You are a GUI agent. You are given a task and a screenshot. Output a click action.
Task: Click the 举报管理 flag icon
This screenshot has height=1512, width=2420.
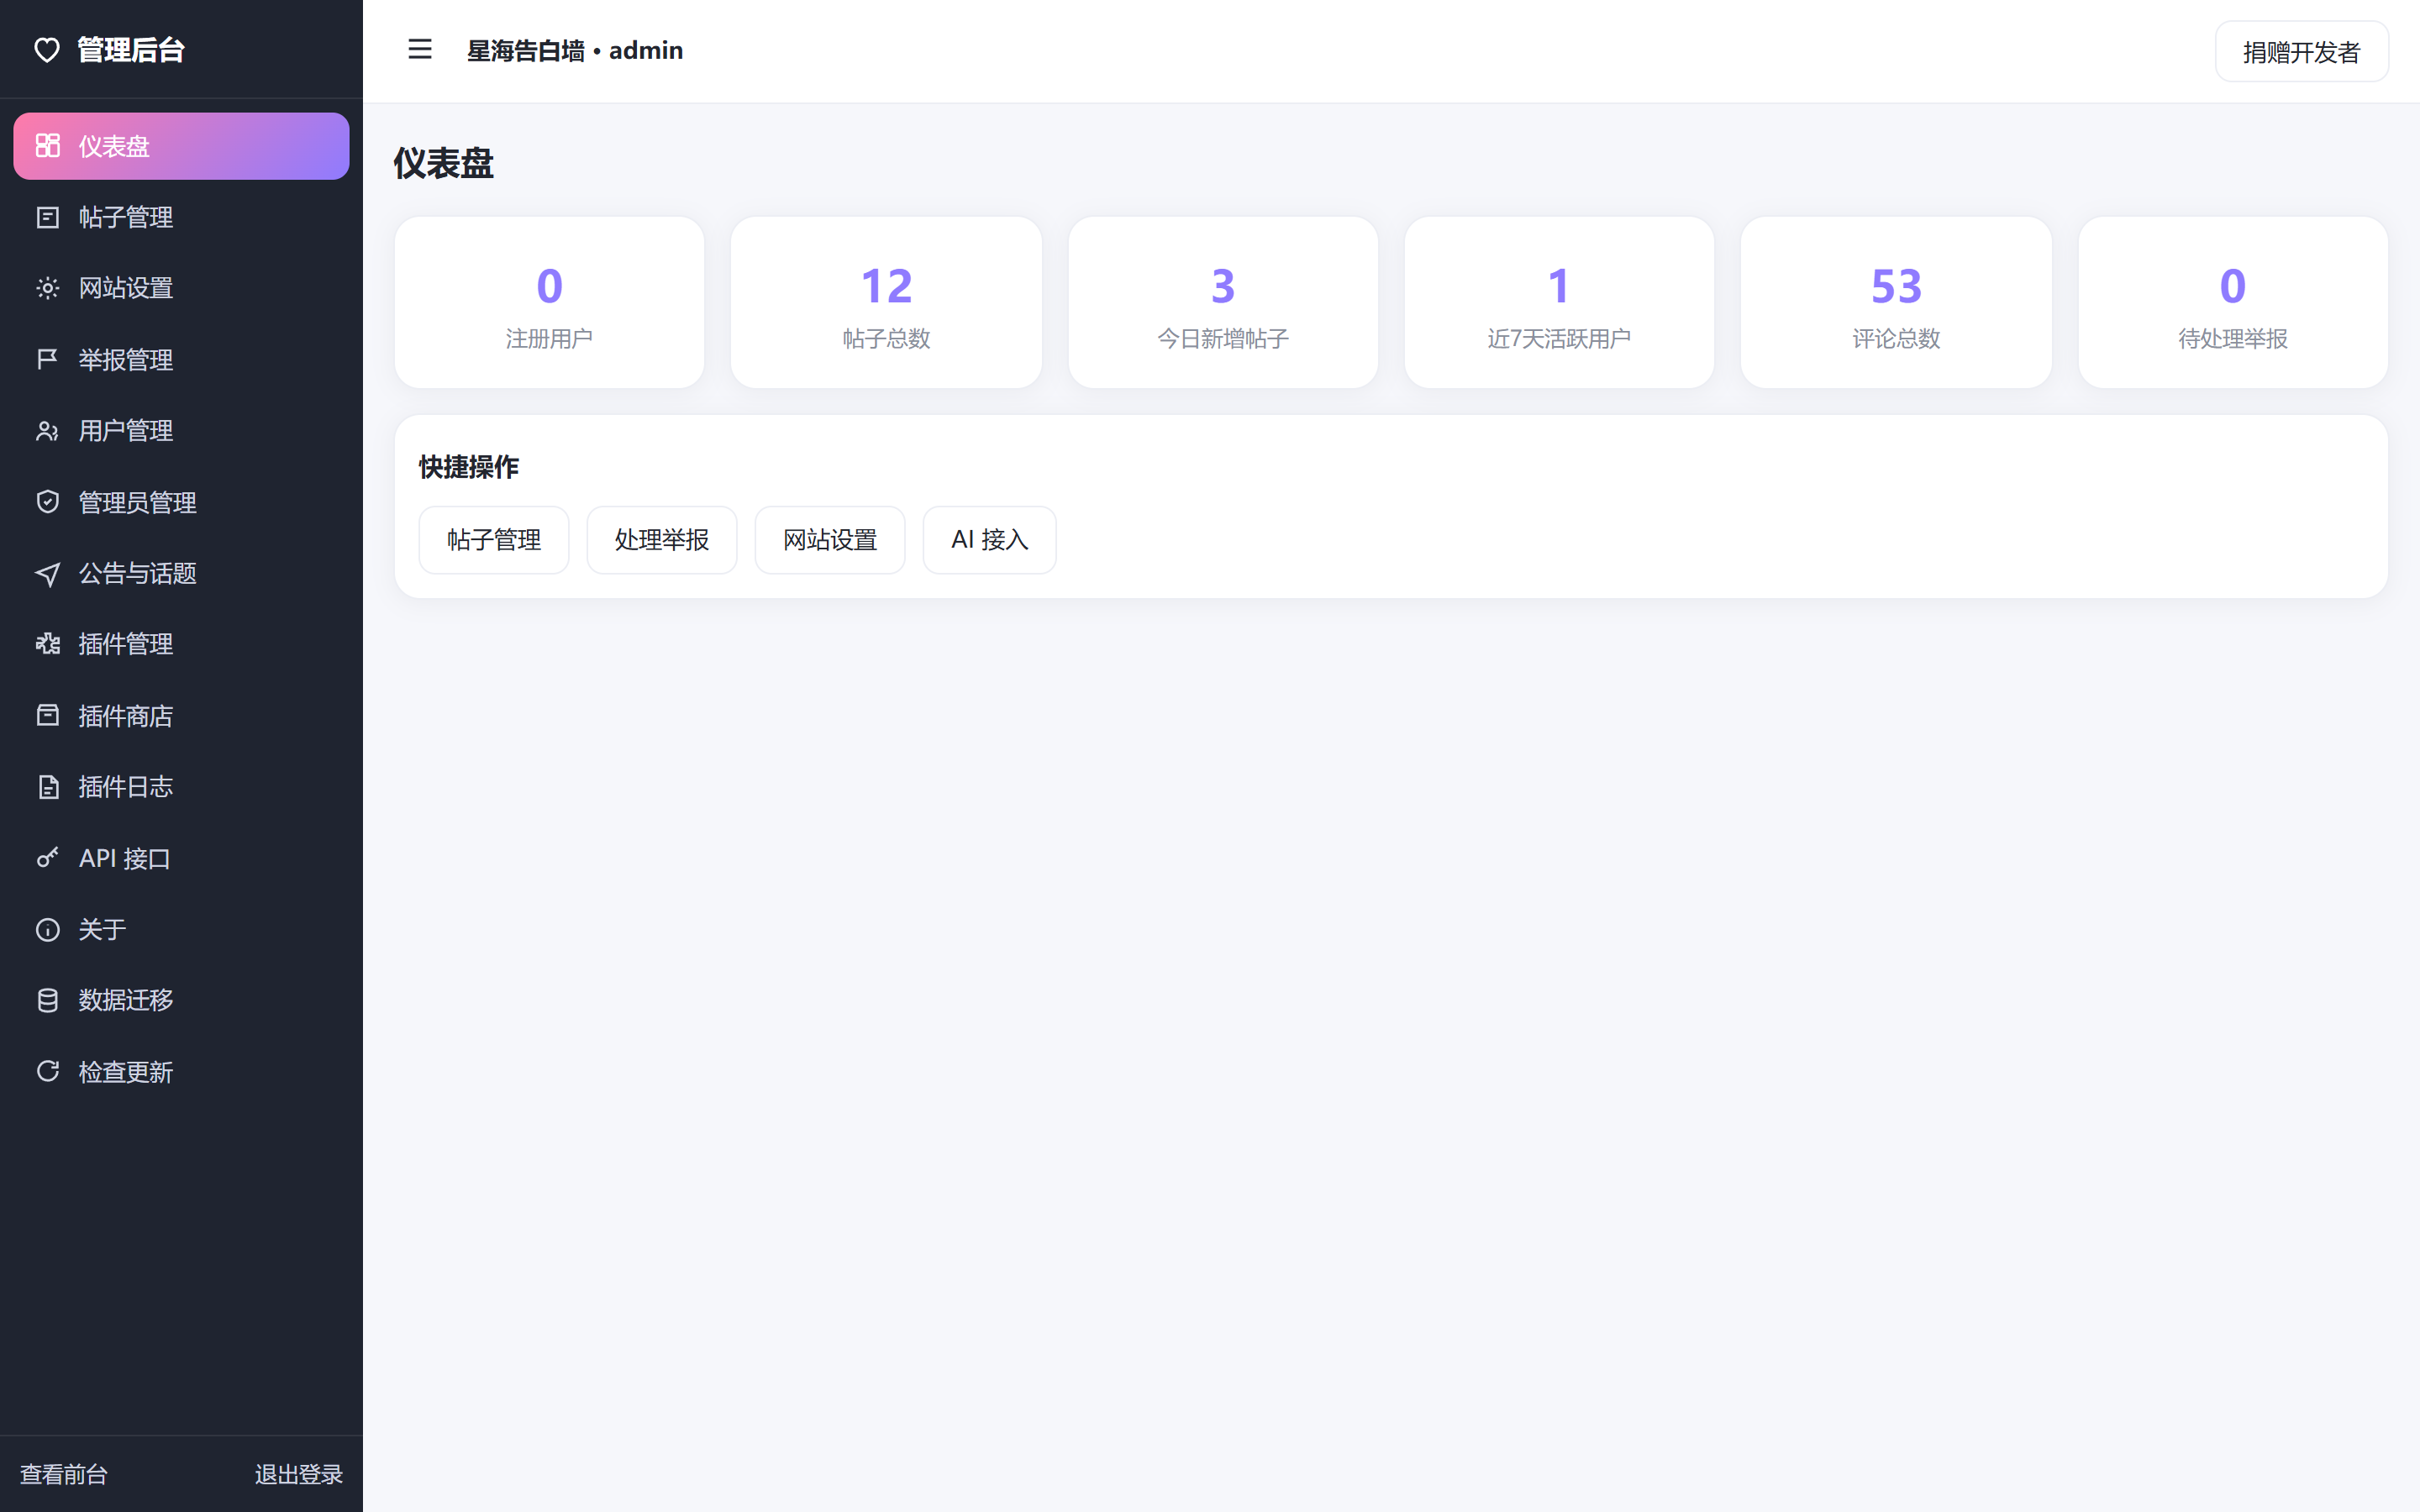47,359
